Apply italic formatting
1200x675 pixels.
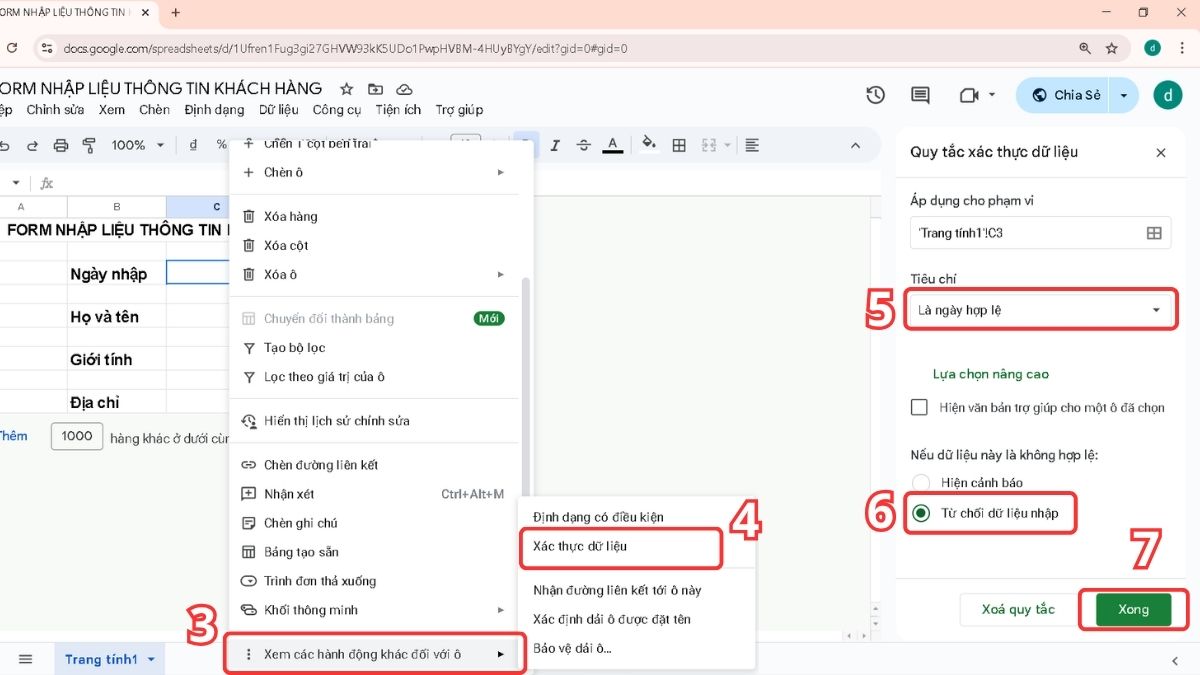coord(555,145)
